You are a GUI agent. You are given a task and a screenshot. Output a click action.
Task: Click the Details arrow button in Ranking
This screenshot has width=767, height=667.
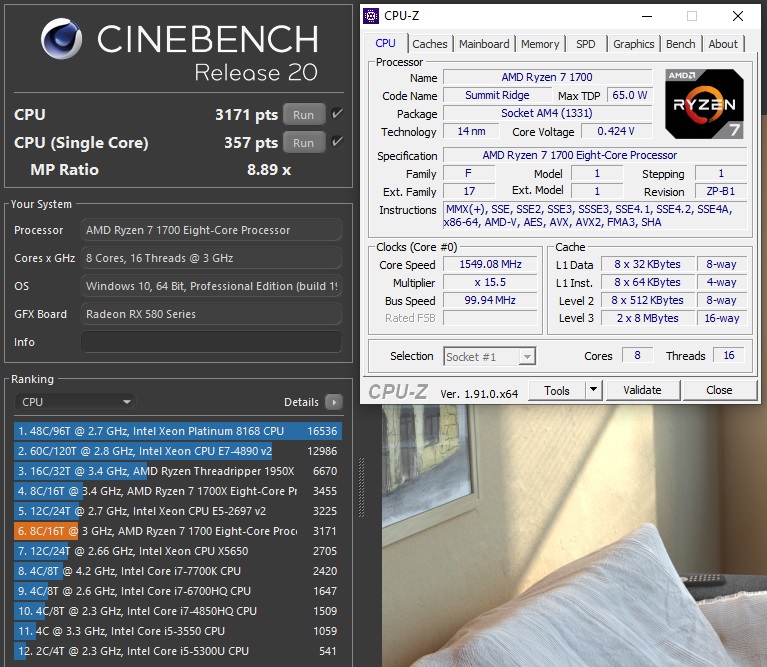334,402
